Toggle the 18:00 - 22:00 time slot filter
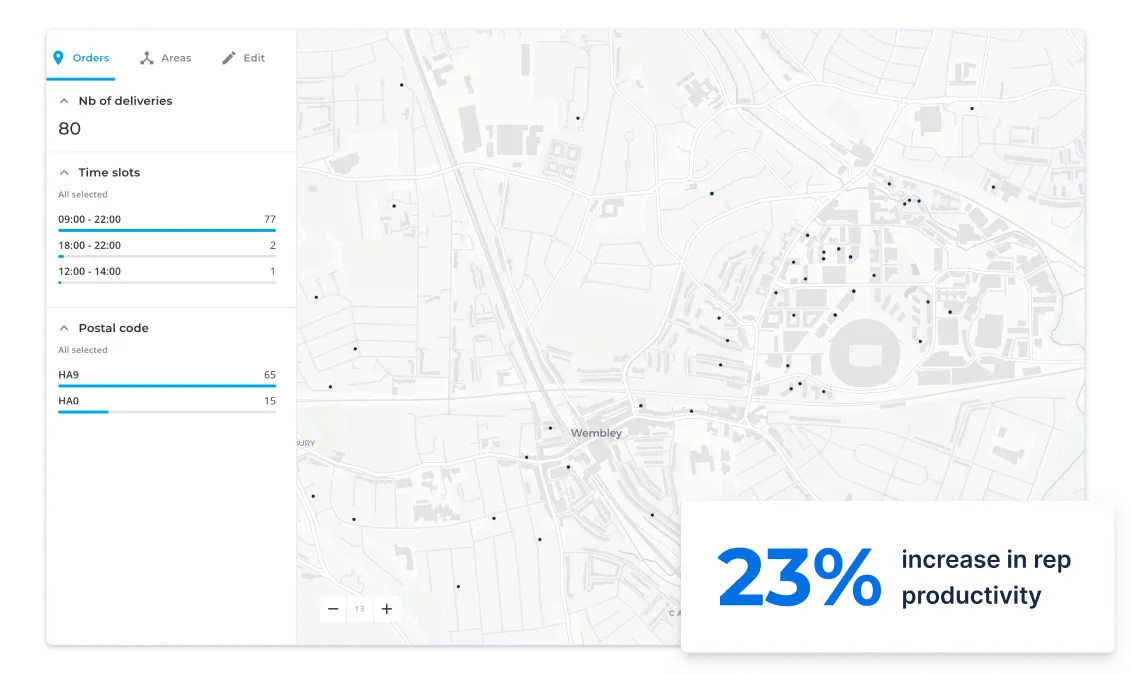The width and height of the screenshot is (1131, 675). 90,245
